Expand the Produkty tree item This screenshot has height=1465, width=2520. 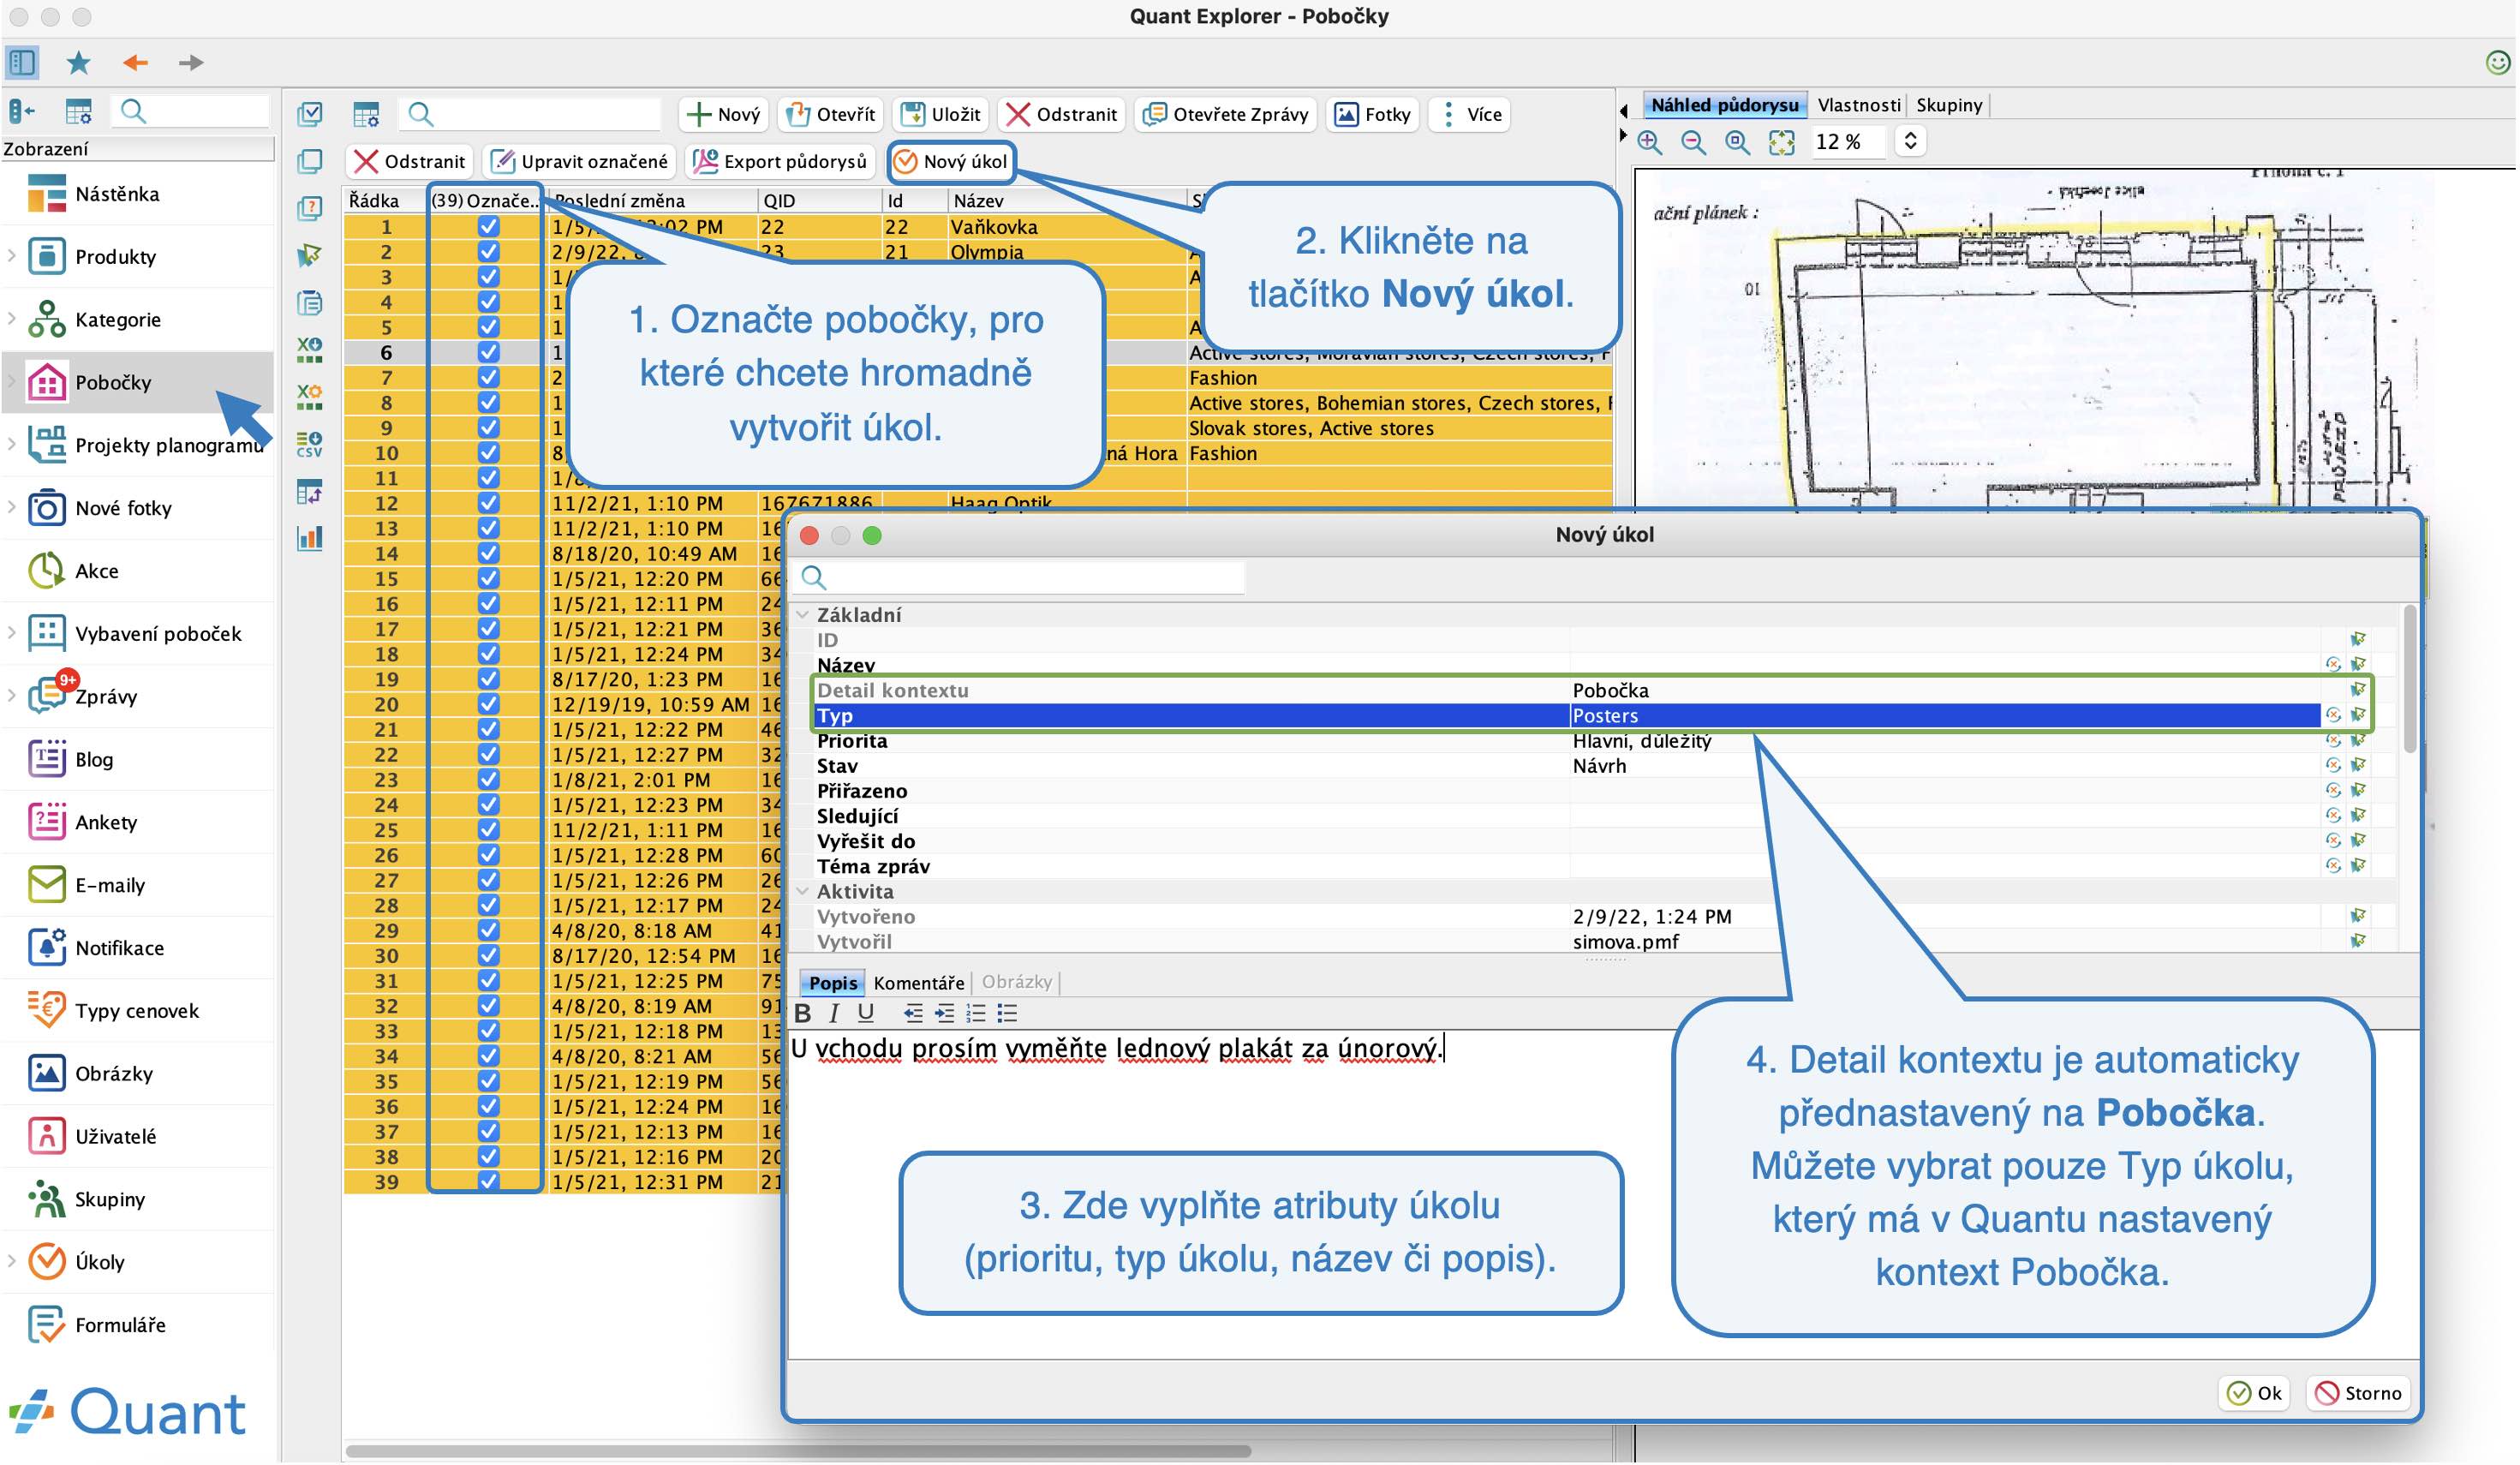pyautogui.click(x=11, y=256)
